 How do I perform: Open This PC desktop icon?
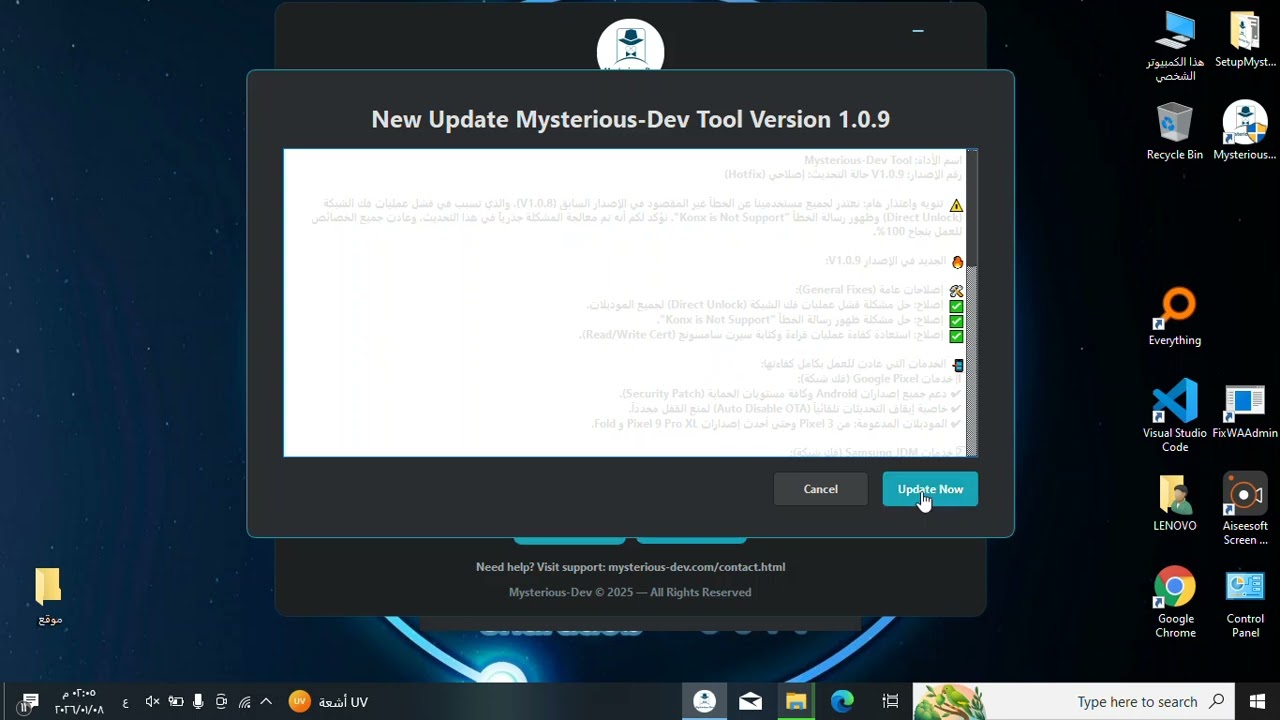coord(1175,46)
